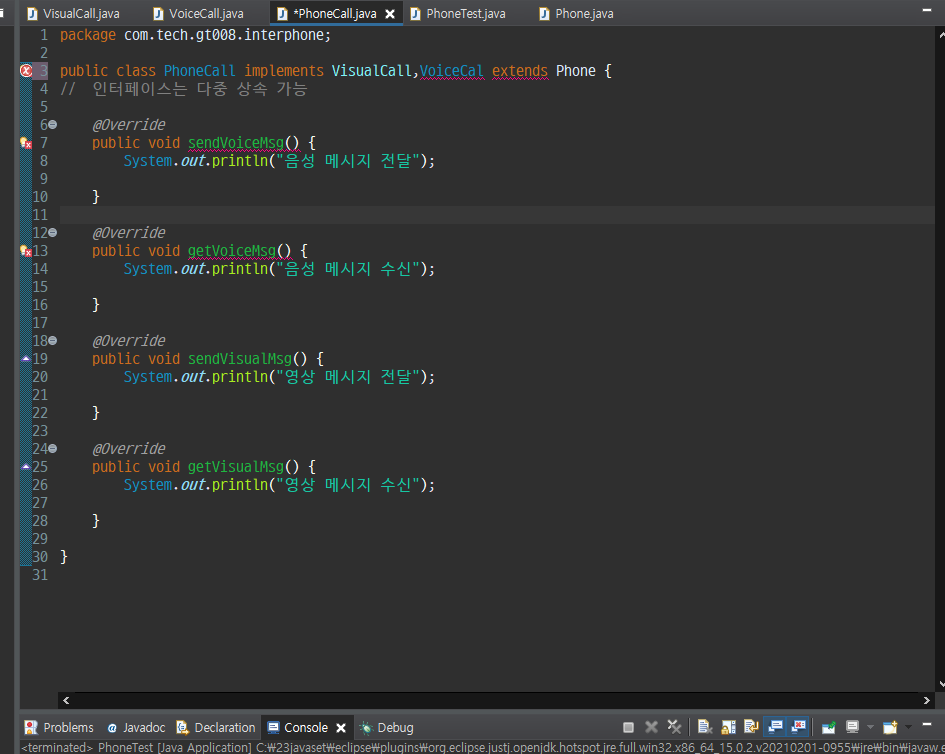Open the VisualCall.java editor tab
945x754 pixels.
(74, 13)
